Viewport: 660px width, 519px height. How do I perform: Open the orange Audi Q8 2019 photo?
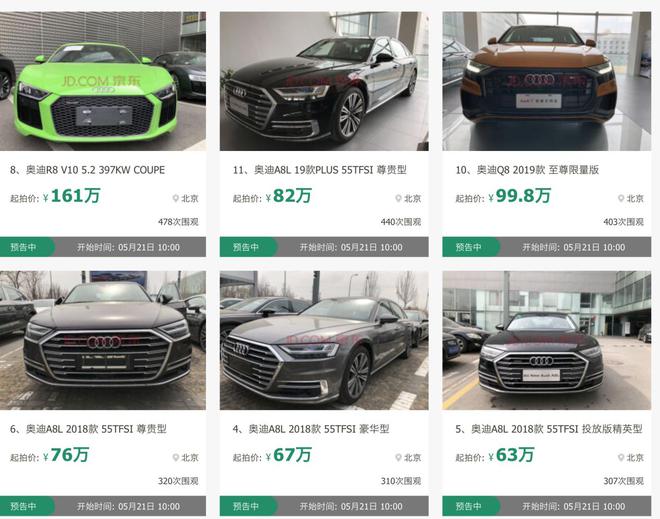click(x=546, y=81)
